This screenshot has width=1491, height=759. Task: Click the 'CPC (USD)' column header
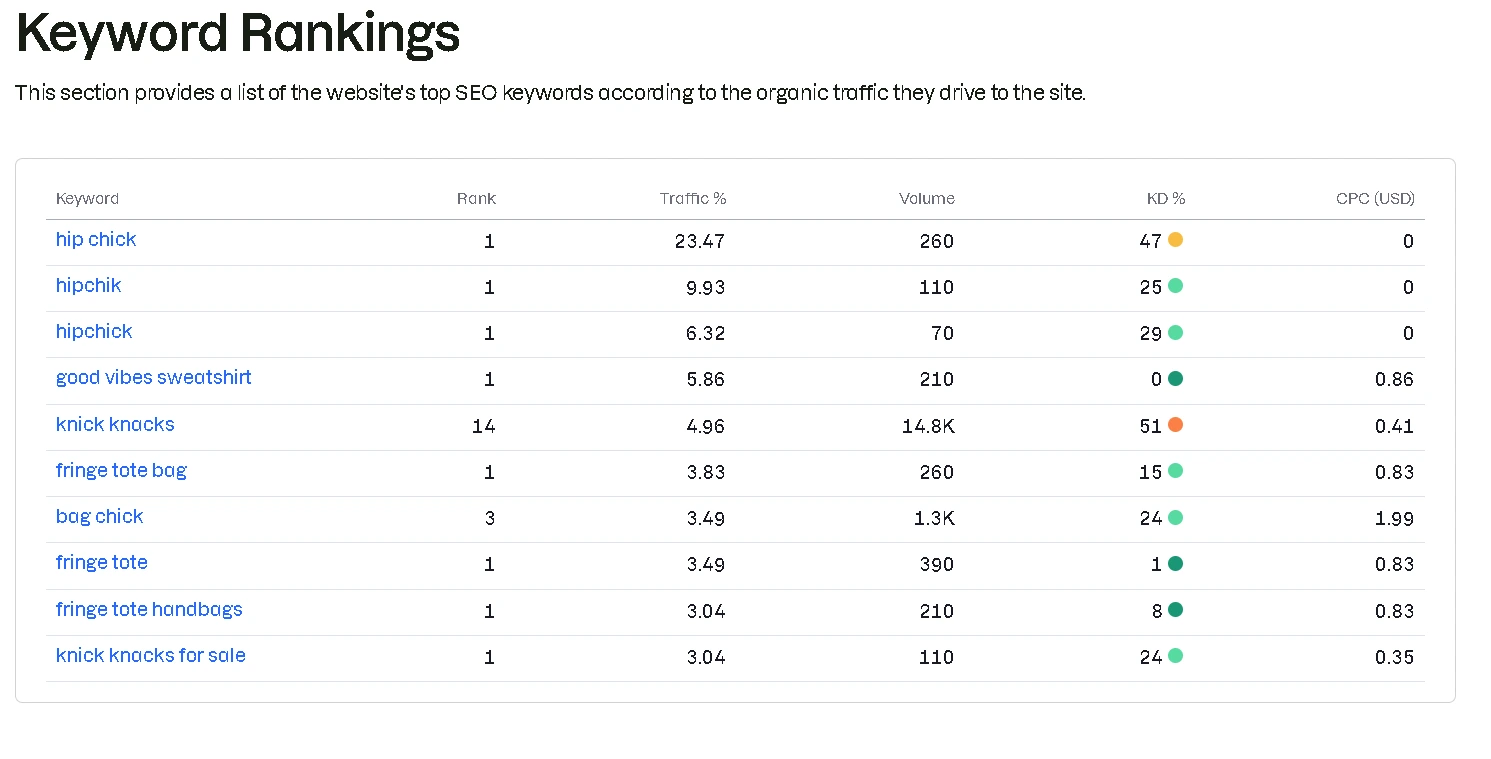click(1375, 199)
